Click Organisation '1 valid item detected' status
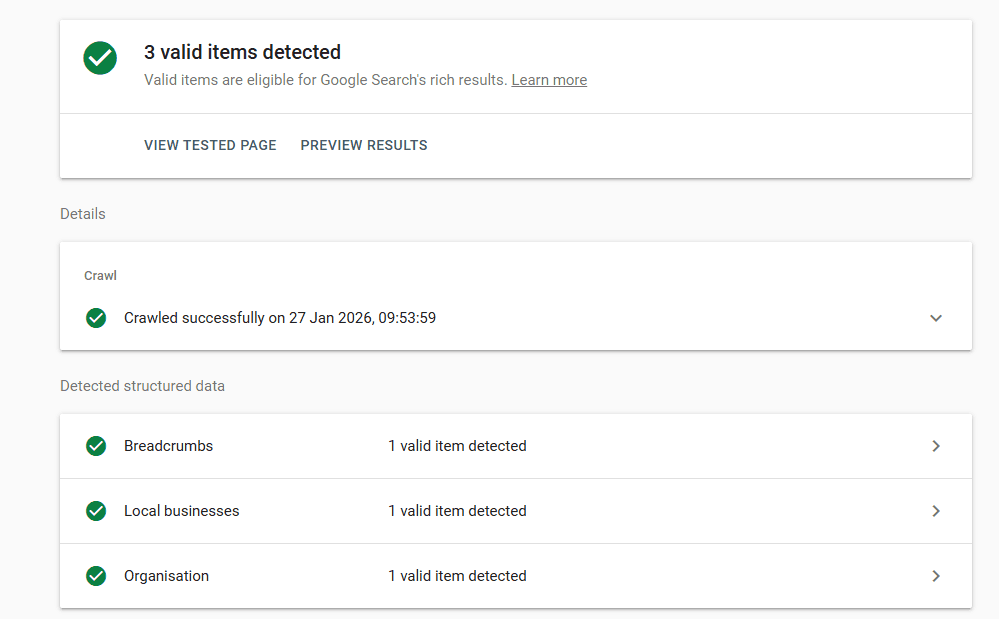Image resolution: width=999 pixels, height=619 pixels. [x=457, y=576]
